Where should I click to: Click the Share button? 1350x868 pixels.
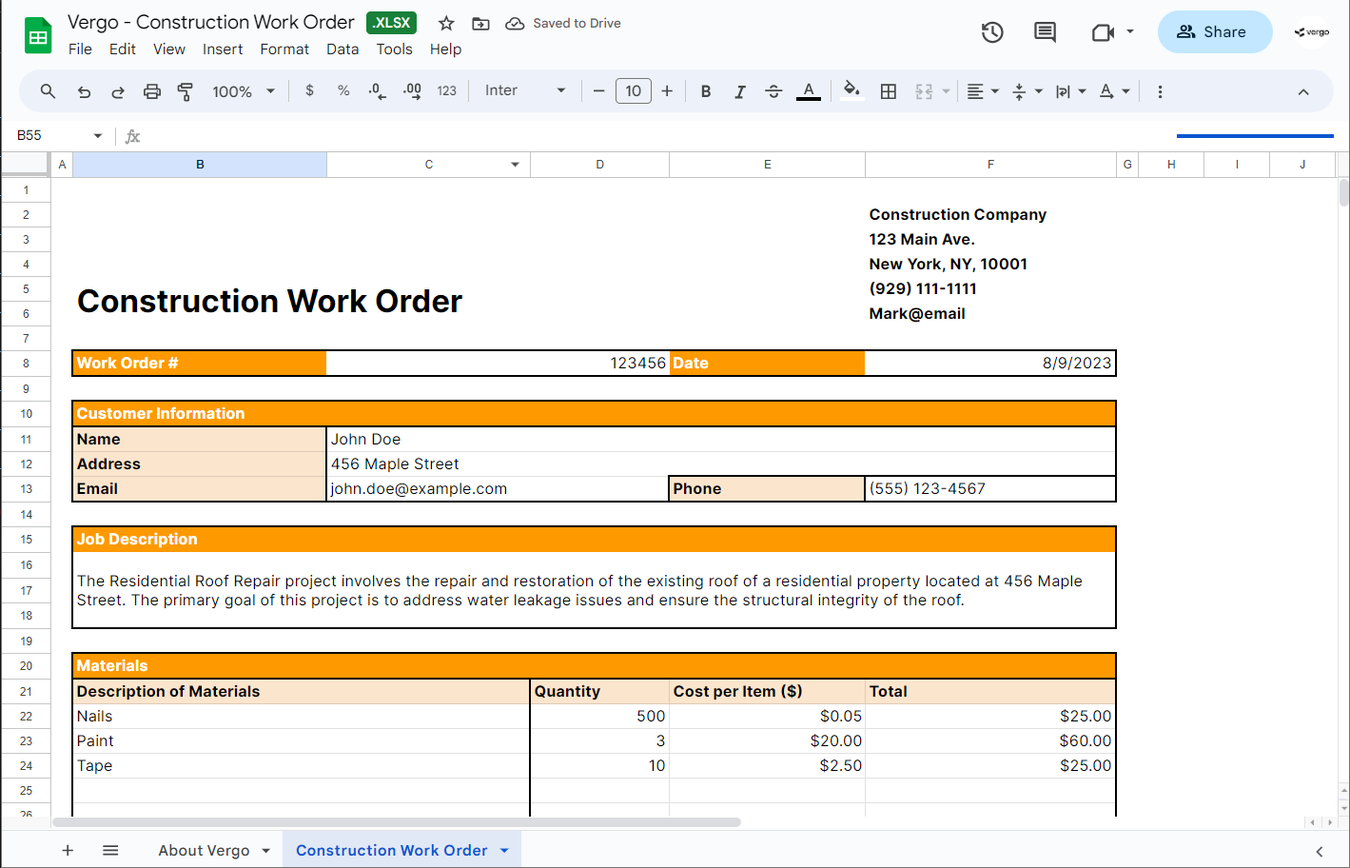(x=1214, y=31)
